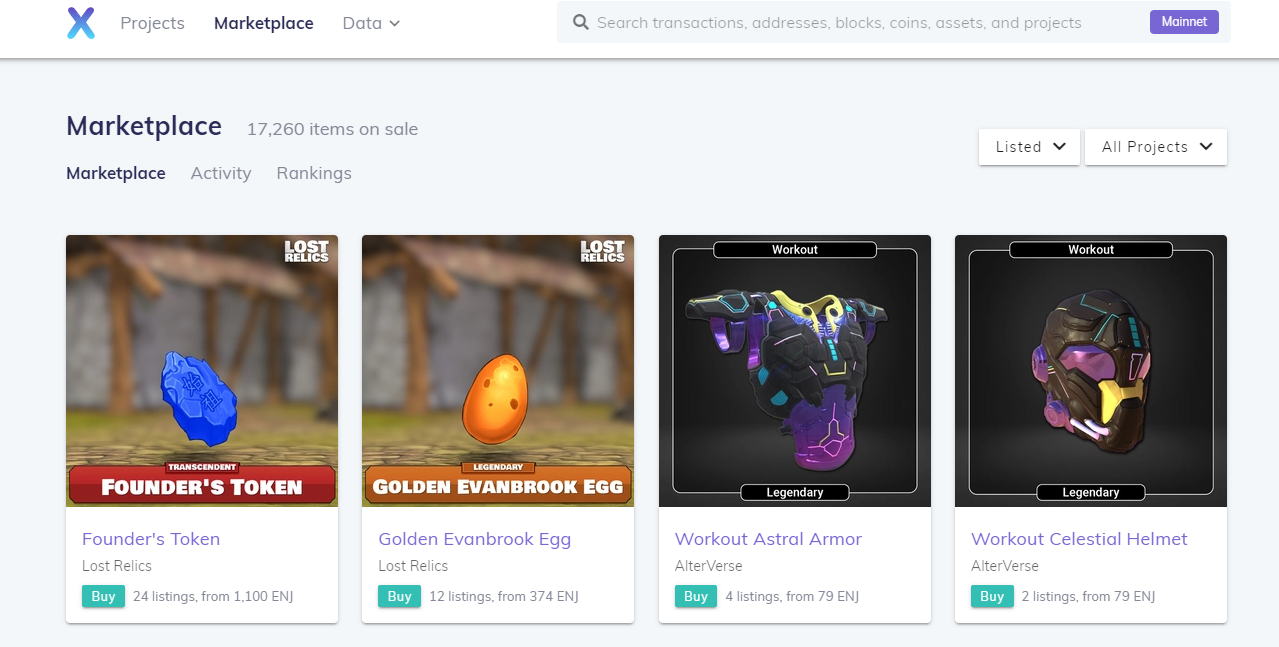Click '12 listings, from 374 ENJ' text

[x=504, y=596]
